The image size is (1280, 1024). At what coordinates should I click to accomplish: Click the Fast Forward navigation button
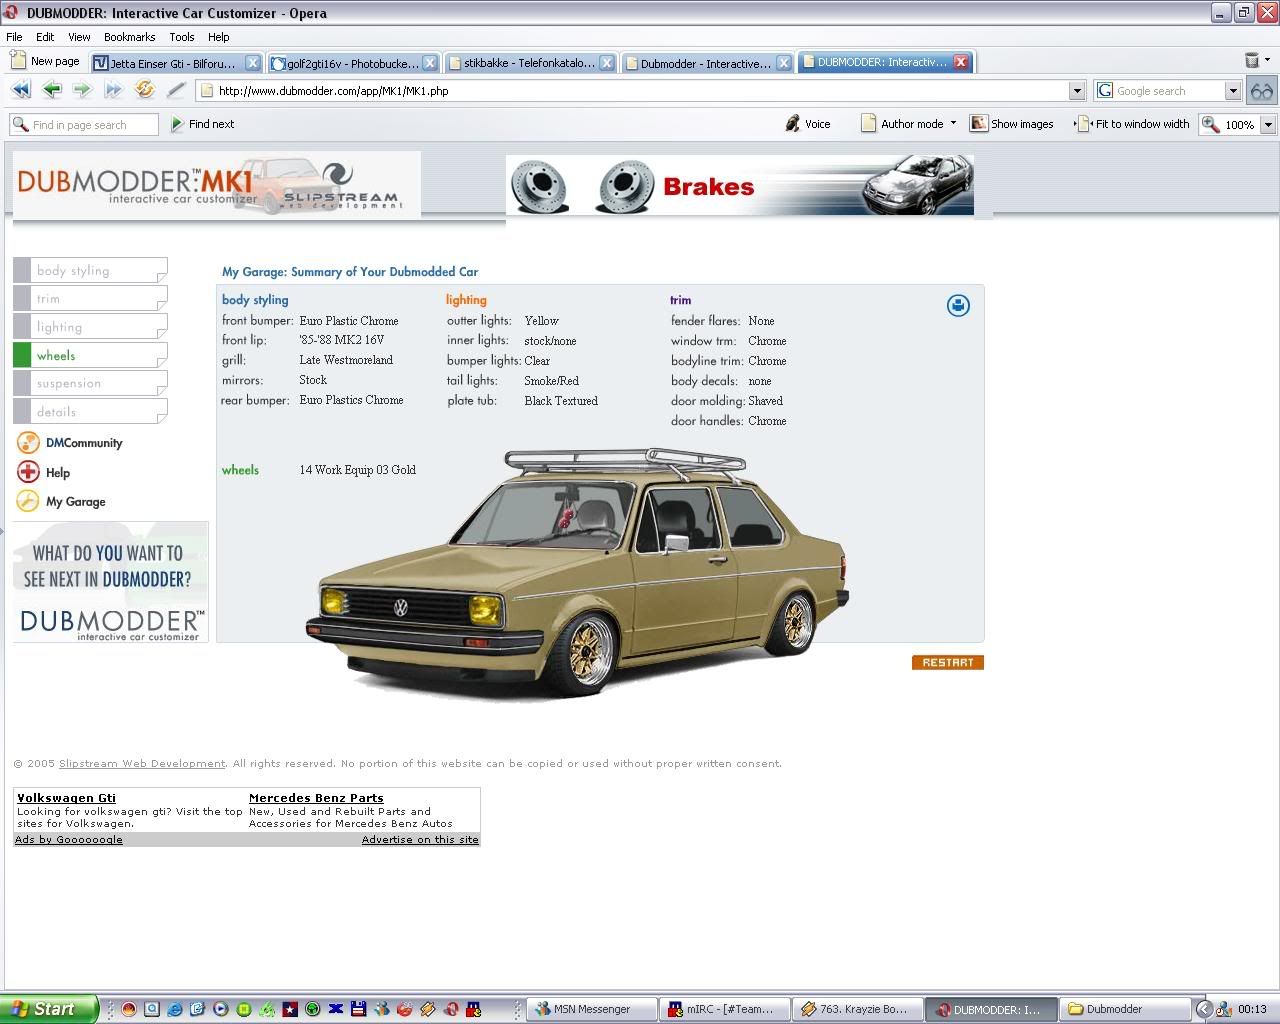114,90
